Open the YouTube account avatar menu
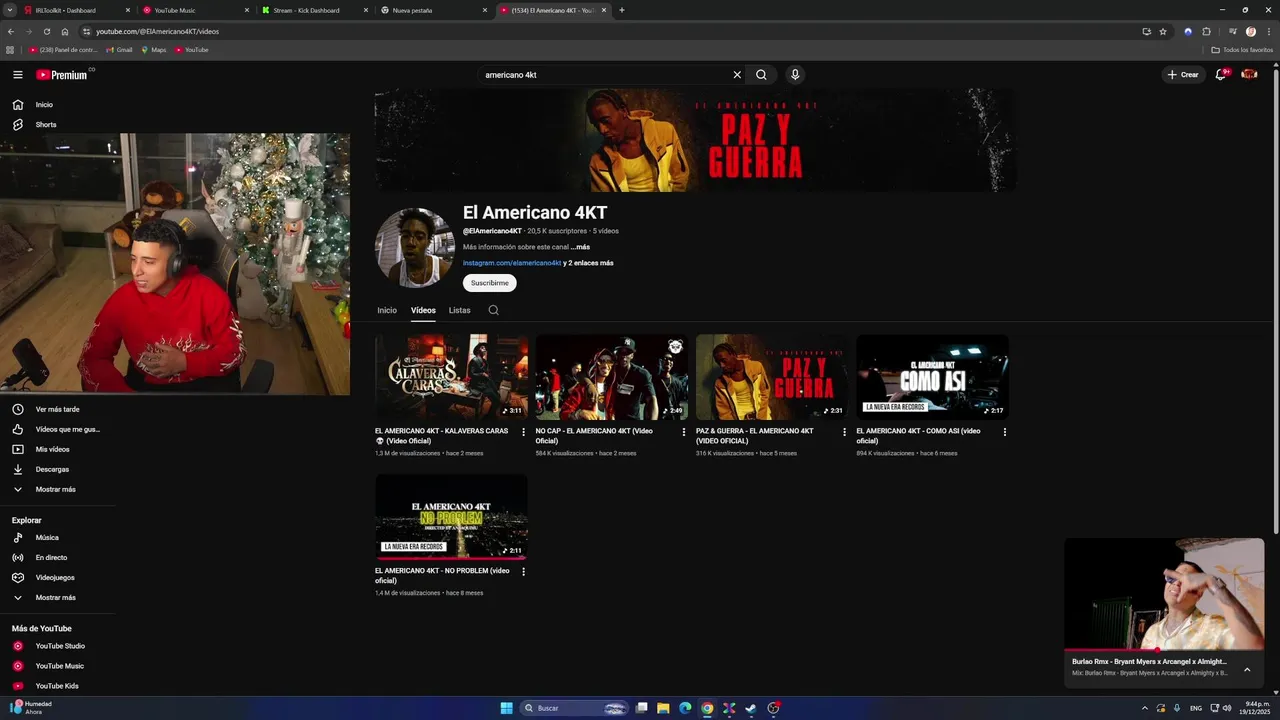This screenshot has height=720, width=1280. (1249, 75)
